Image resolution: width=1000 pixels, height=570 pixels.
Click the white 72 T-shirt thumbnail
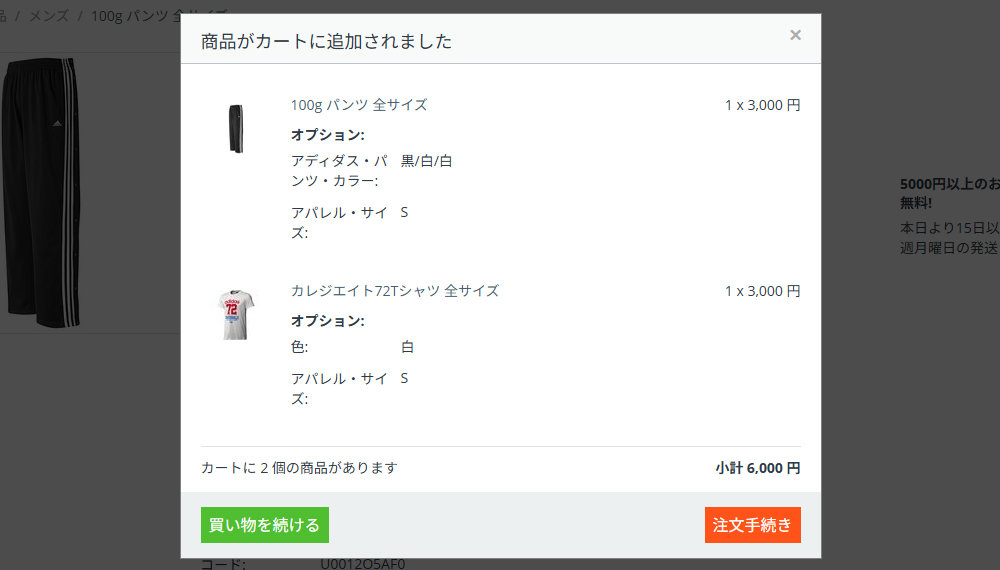coord(235,314)
